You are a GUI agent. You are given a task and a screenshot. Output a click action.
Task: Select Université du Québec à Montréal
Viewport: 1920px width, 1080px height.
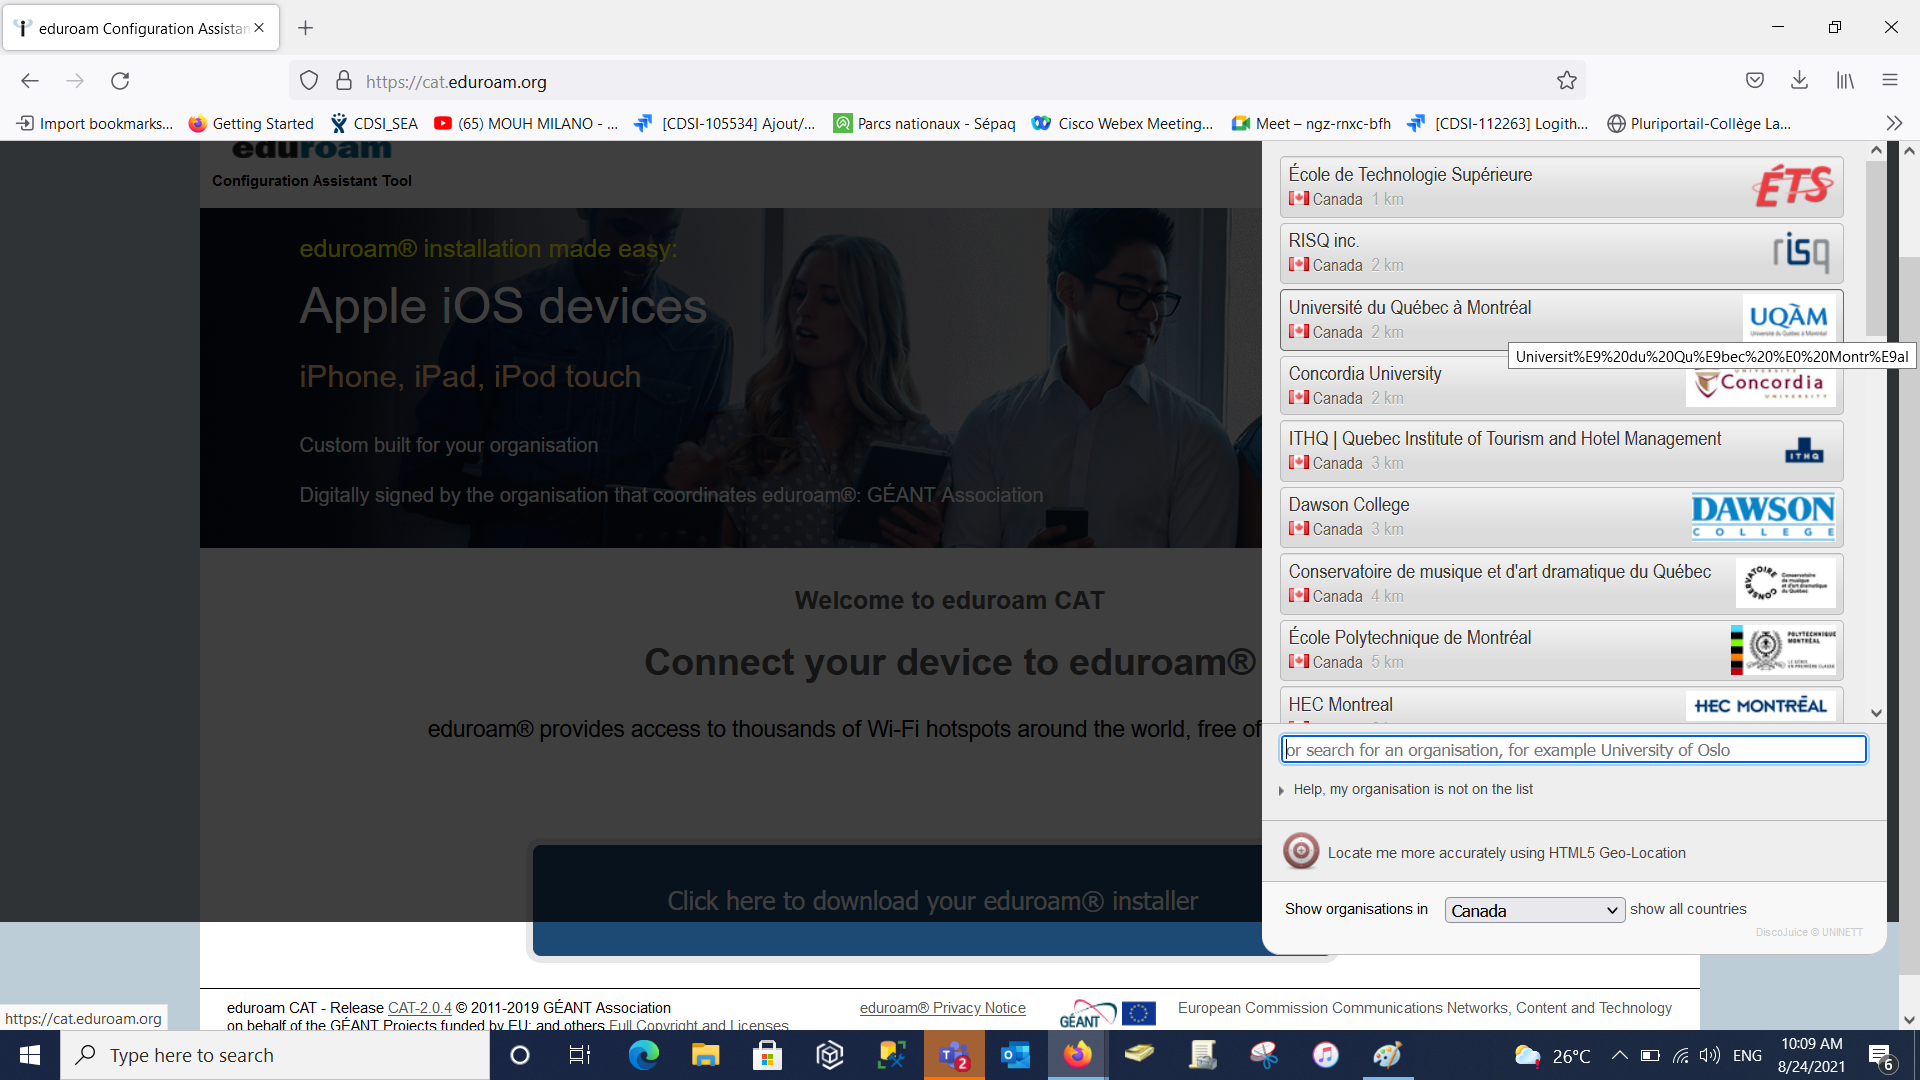[x=1561, y=320]
